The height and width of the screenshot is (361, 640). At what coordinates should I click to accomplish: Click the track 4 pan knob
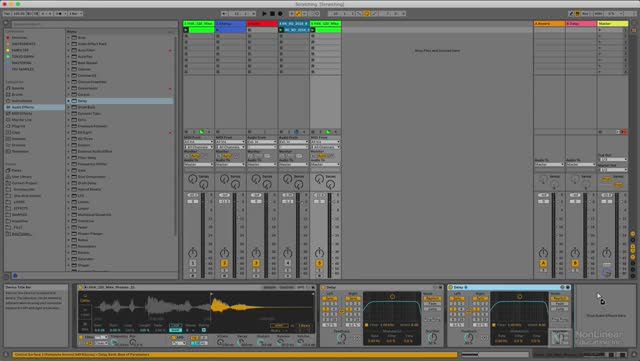pos(287,253)
